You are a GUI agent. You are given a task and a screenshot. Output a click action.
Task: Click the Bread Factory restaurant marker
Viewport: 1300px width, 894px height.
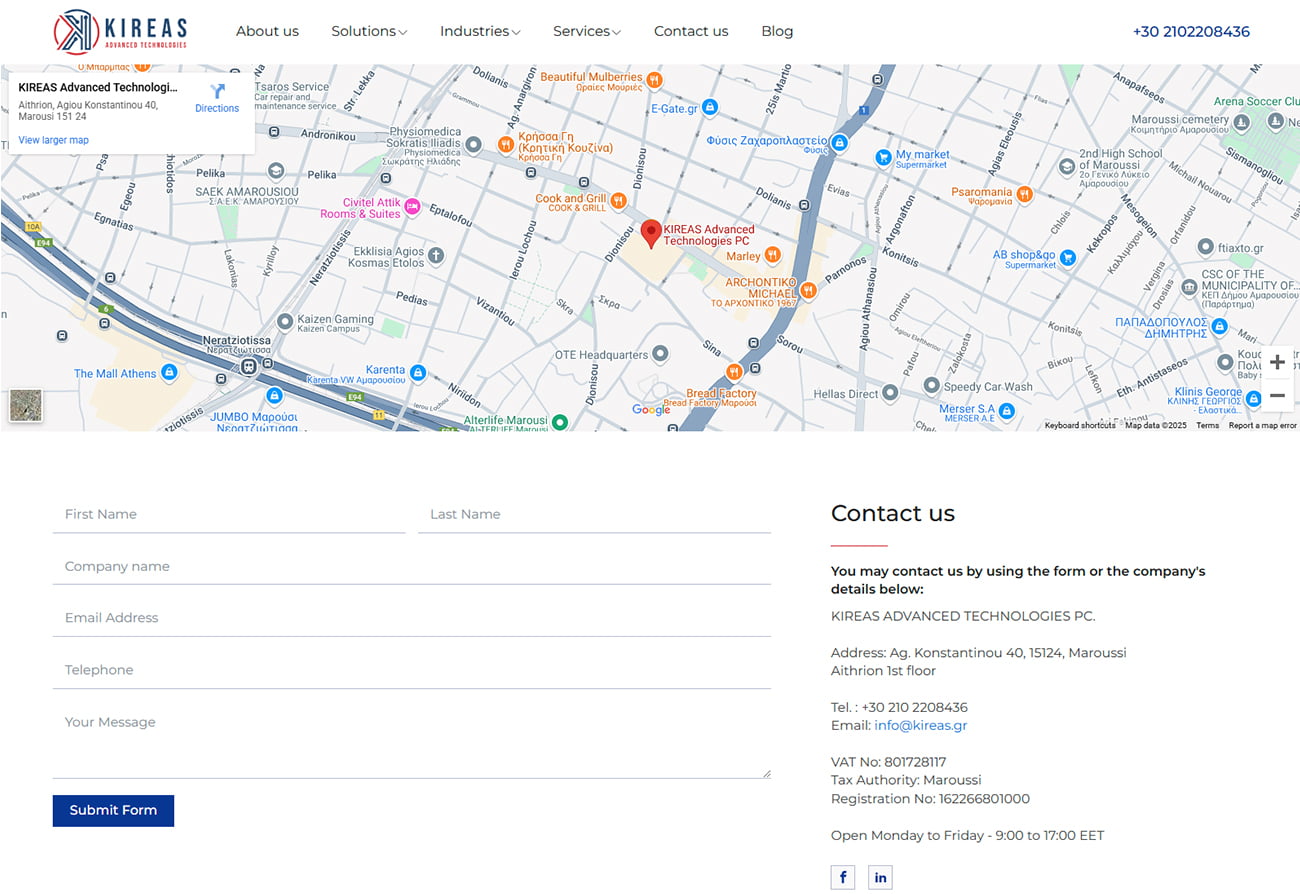[733, 372]
